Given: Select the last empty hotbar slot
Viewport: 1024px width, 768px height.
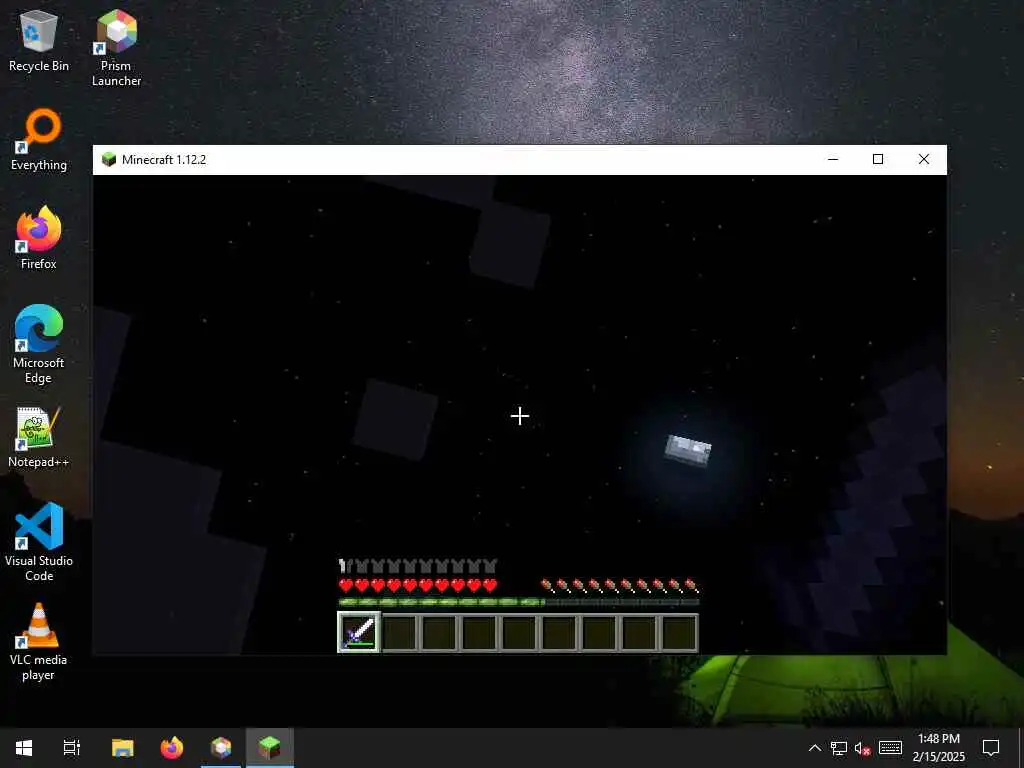Looking at the screenshot, I should [679, 633].
